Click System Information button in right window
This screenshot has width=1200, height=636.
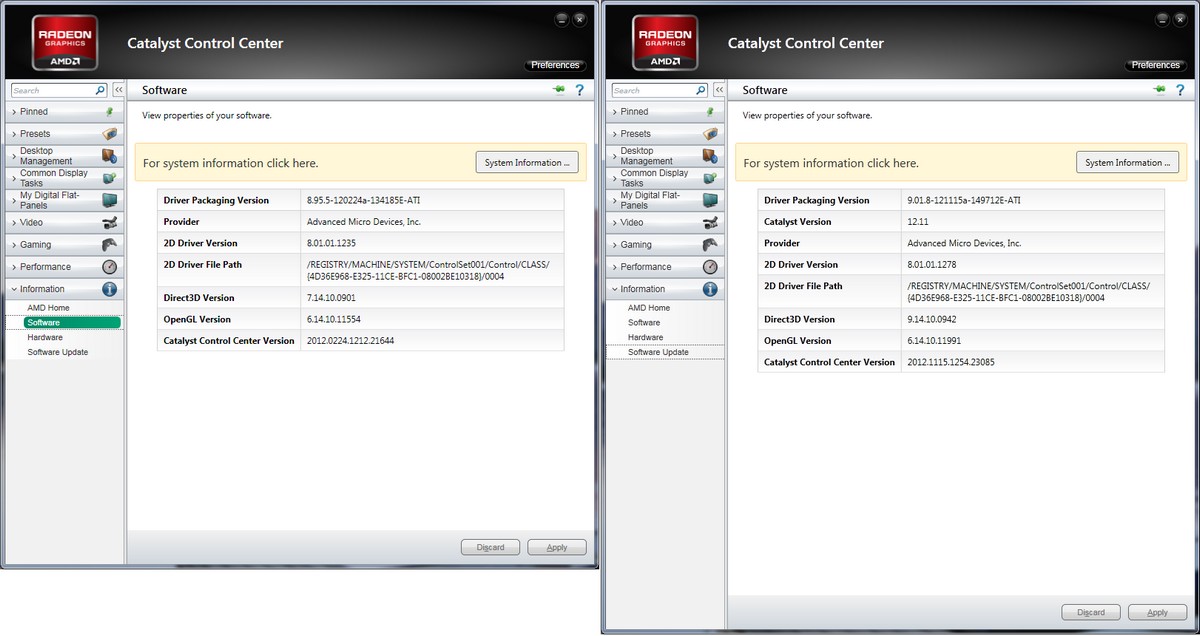[x=1128, y=162]
